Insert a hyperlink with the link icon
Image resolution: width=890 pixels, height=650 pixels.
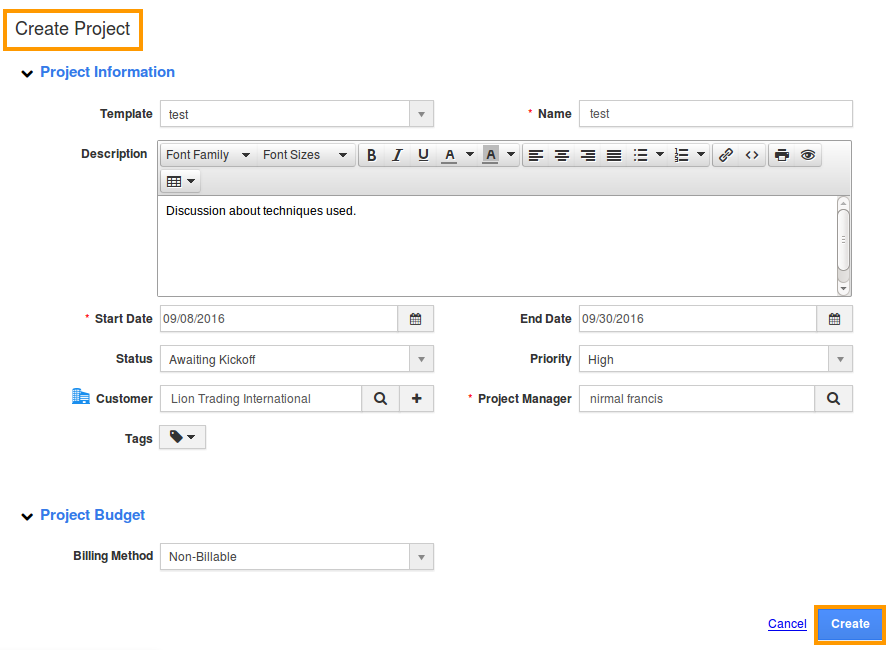[x=726, y=155]
